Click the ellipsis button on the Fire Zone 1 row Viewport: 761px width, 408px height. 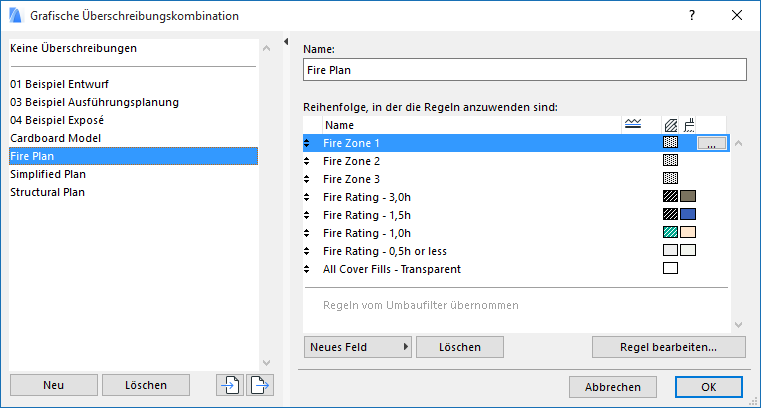tap(711, 143)
